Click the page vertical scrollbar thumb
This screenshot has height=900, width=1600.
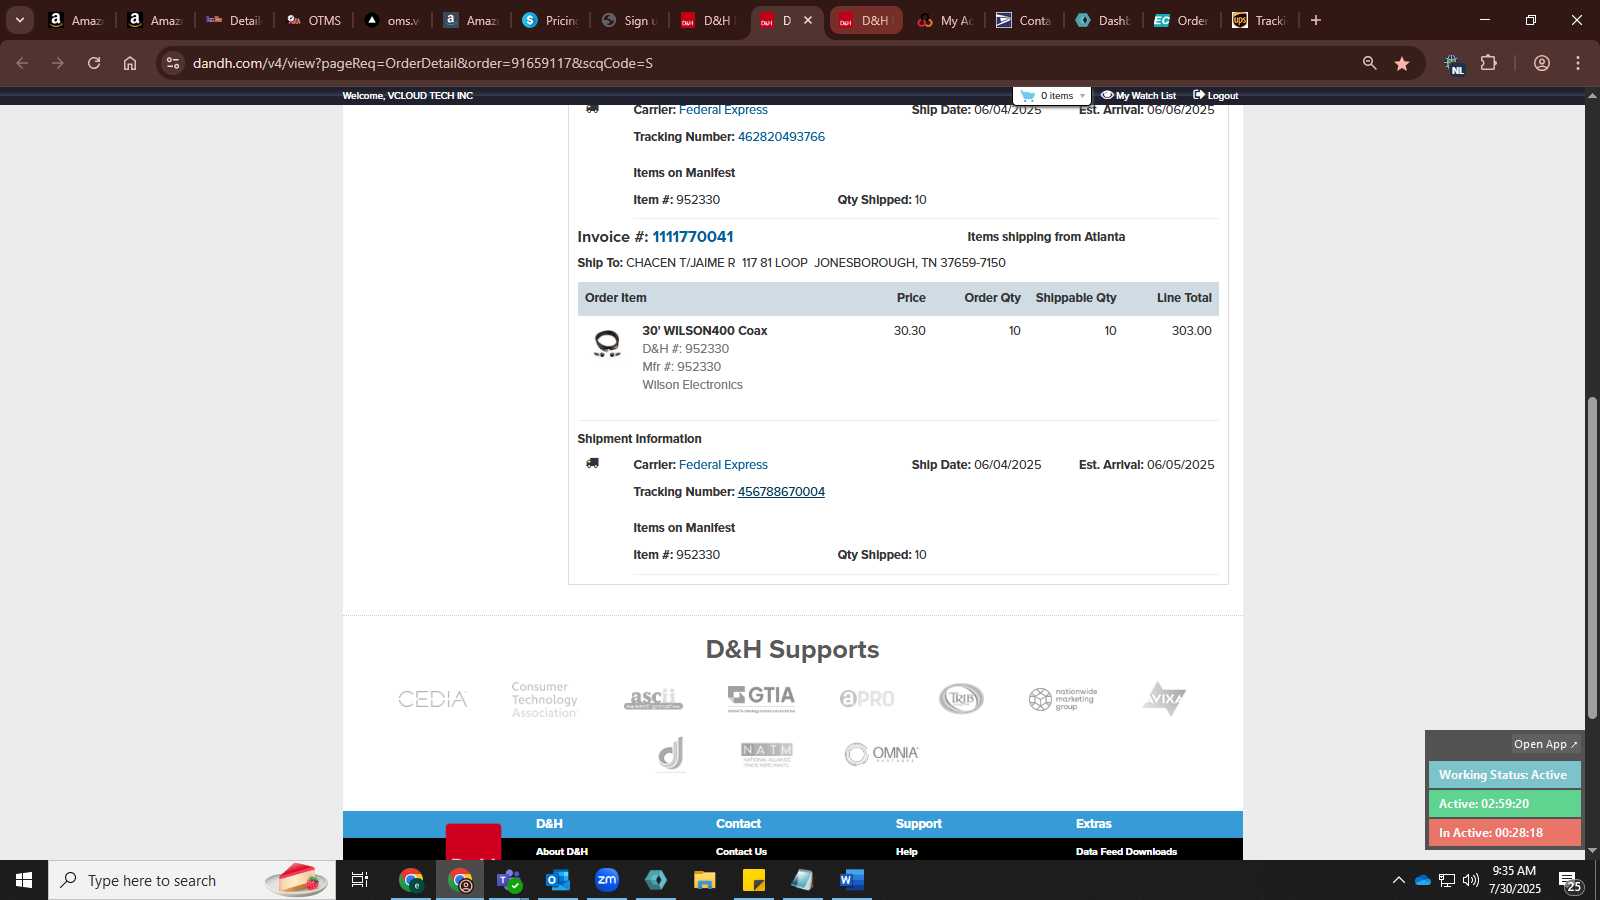1592,558
